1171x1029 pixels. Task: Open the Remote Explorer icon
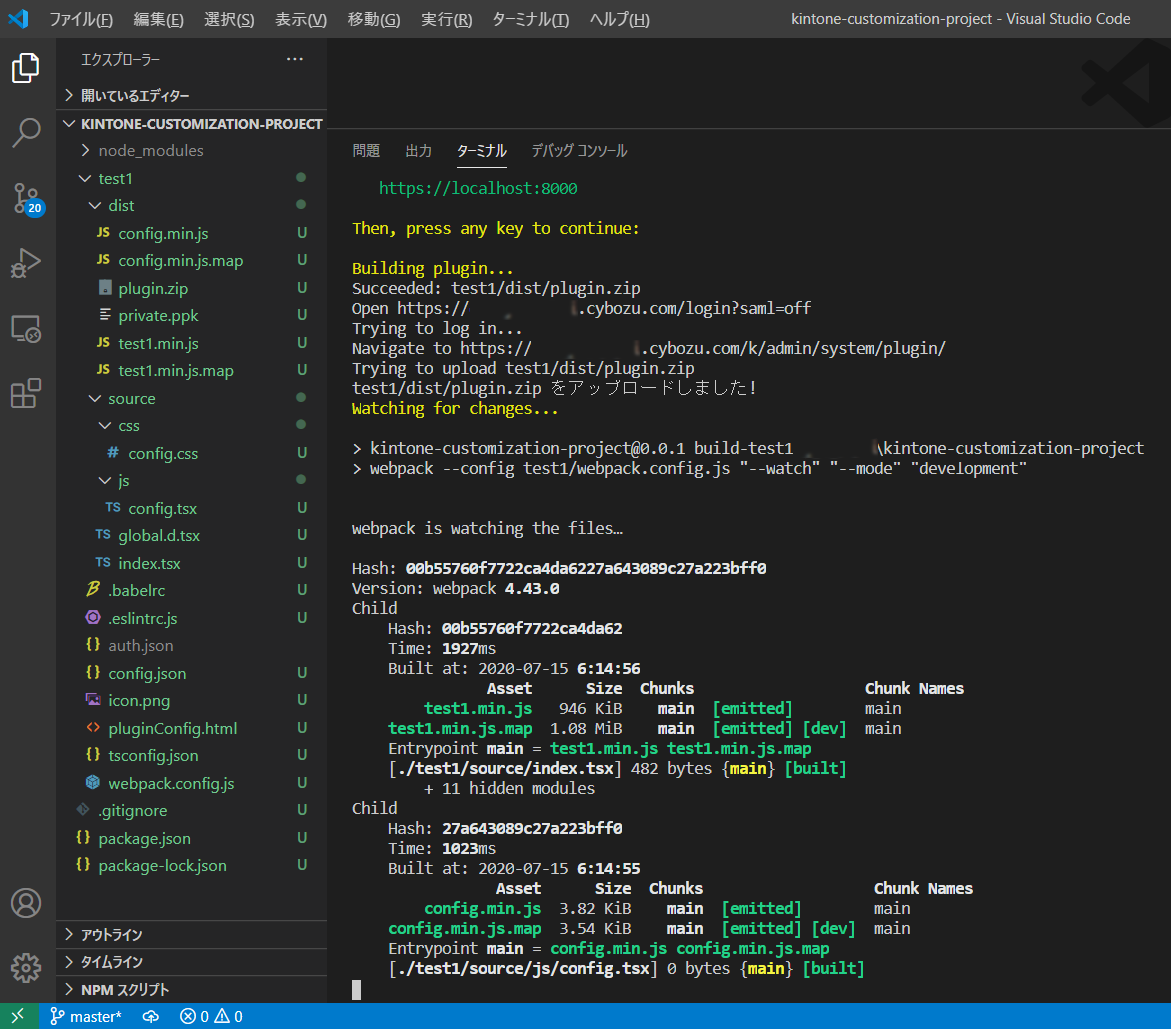(26, 328)
